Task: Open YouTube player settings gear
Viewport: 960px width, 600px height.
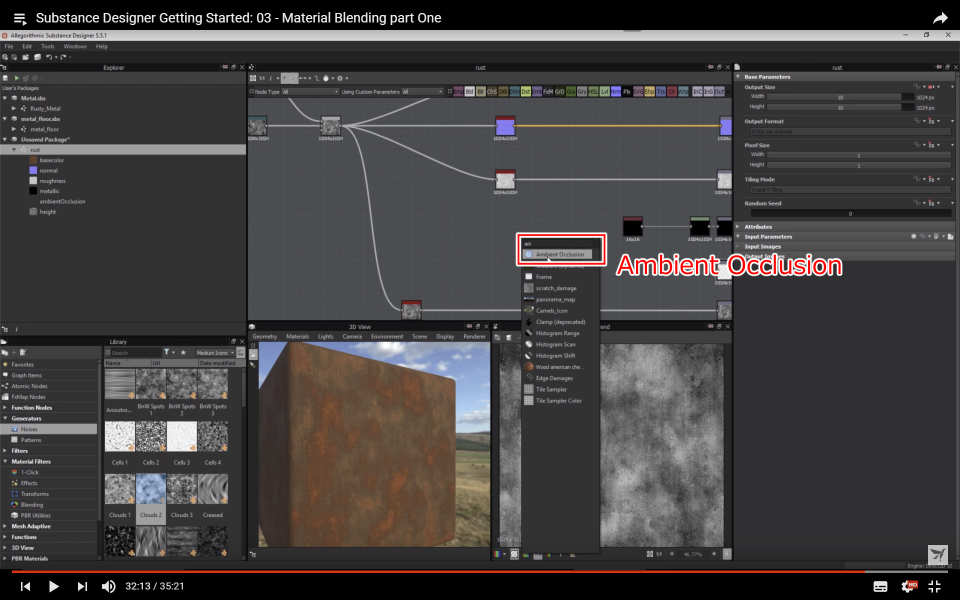Action: tap(909, 587)
